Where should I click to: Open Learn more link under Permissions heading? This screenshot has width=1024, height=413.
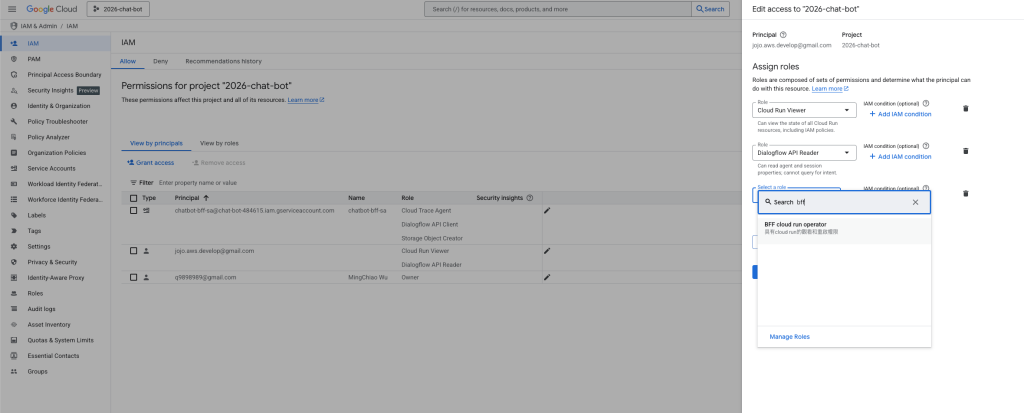coord(306,100)
